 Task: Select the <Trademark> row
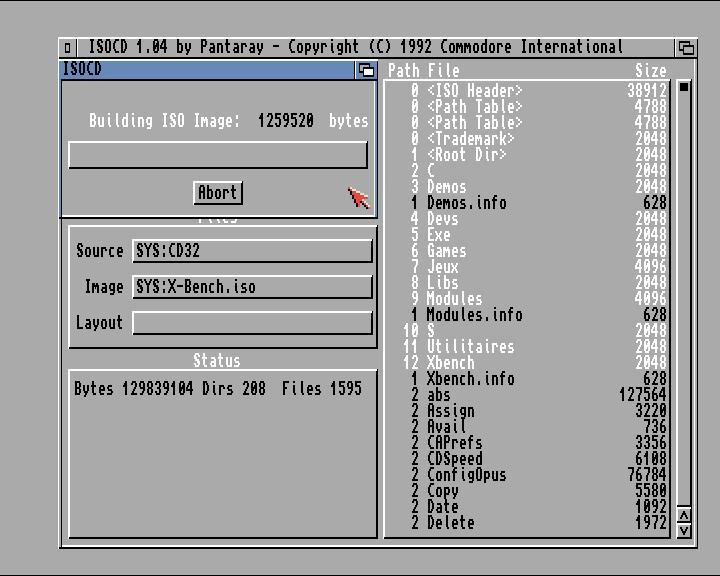527,138
